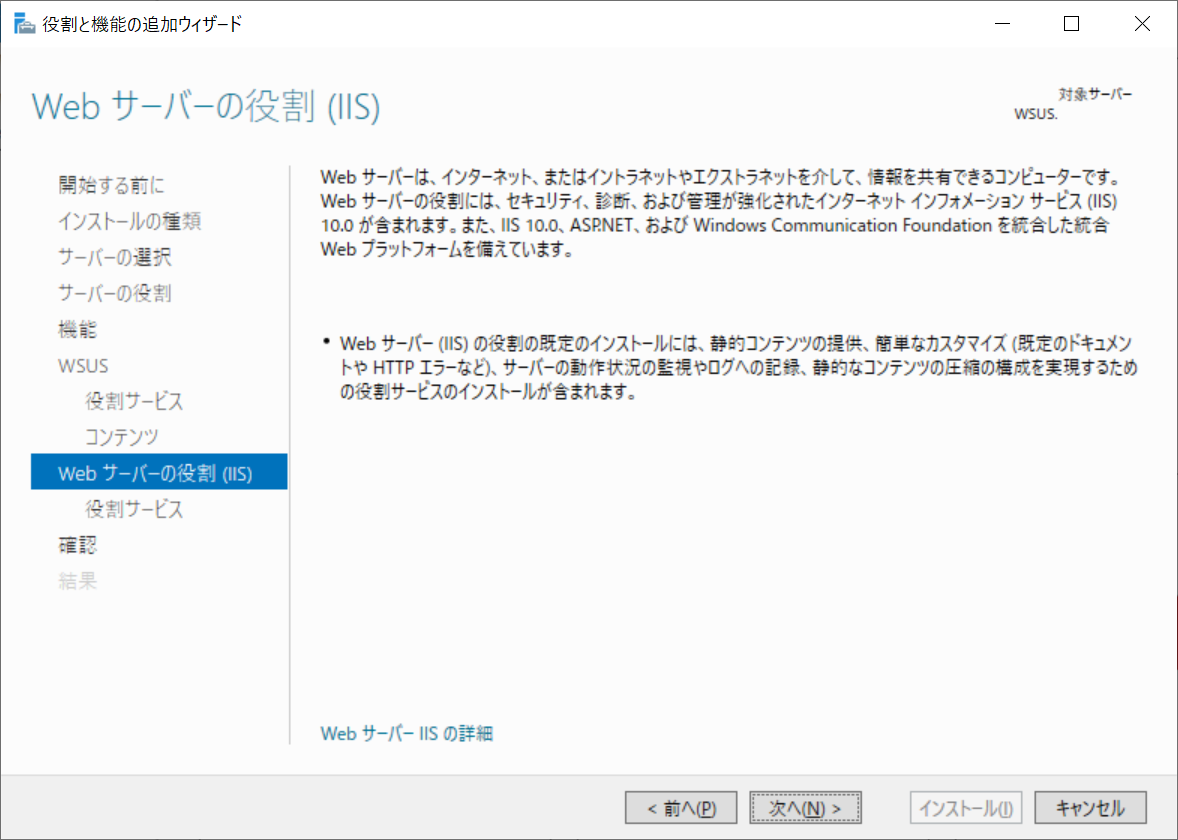Select インストールの種類 in sidebar
The height and width of the screenshot is (840, 1178).
coord(129,221)
